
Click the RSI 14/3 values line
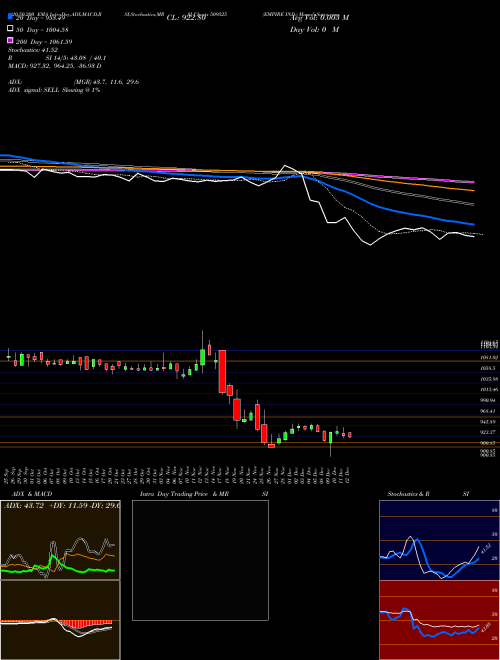click(x=57, y=58)
